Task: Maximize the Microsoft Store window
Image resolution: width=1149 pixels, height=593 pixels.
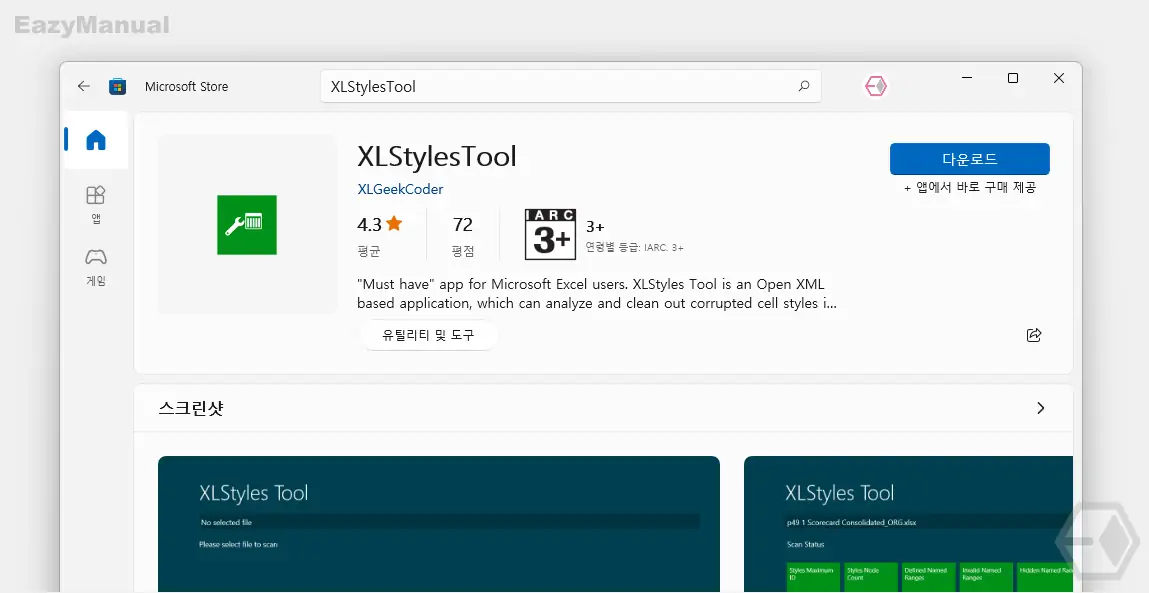Action: click(x=1013, y=78)
